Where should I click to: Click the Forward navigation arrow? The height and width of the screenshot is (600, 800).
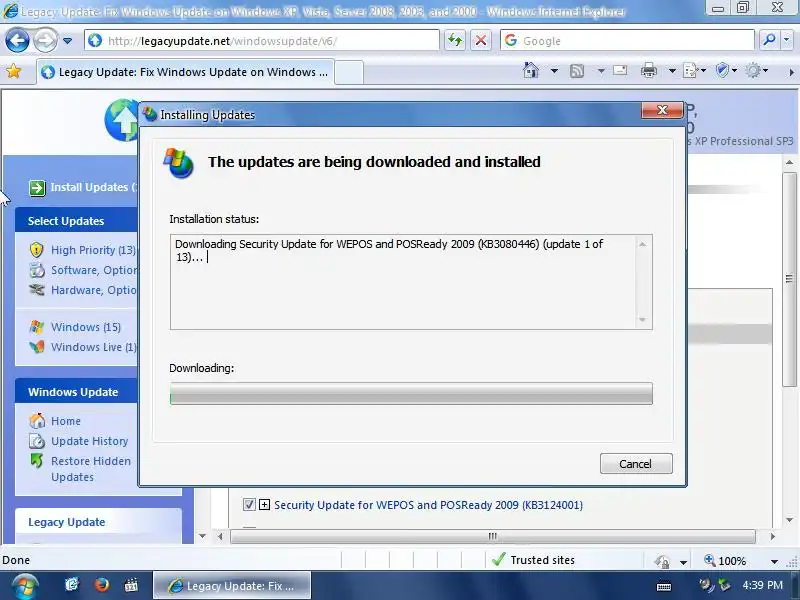45,40
